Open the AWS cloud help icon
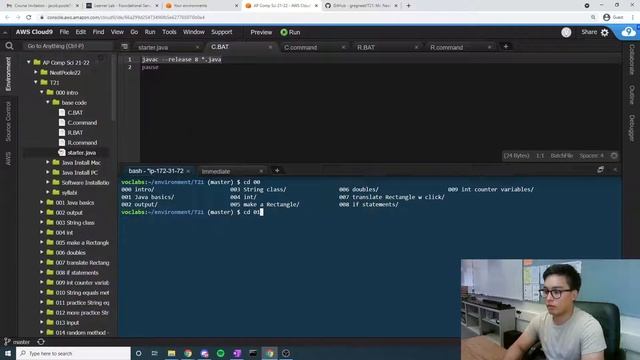This screenshot has height=360, width=640. click(628, 32)
